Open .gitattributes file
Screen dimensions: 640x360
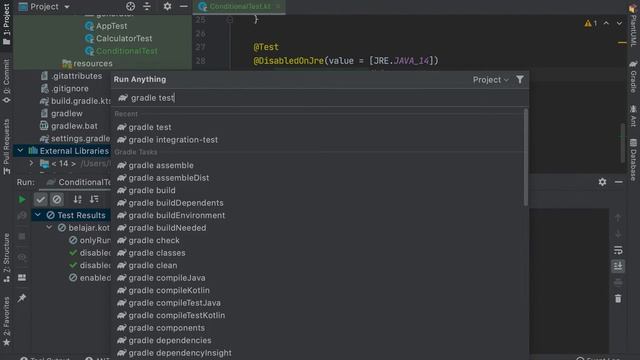pos(71,76)
